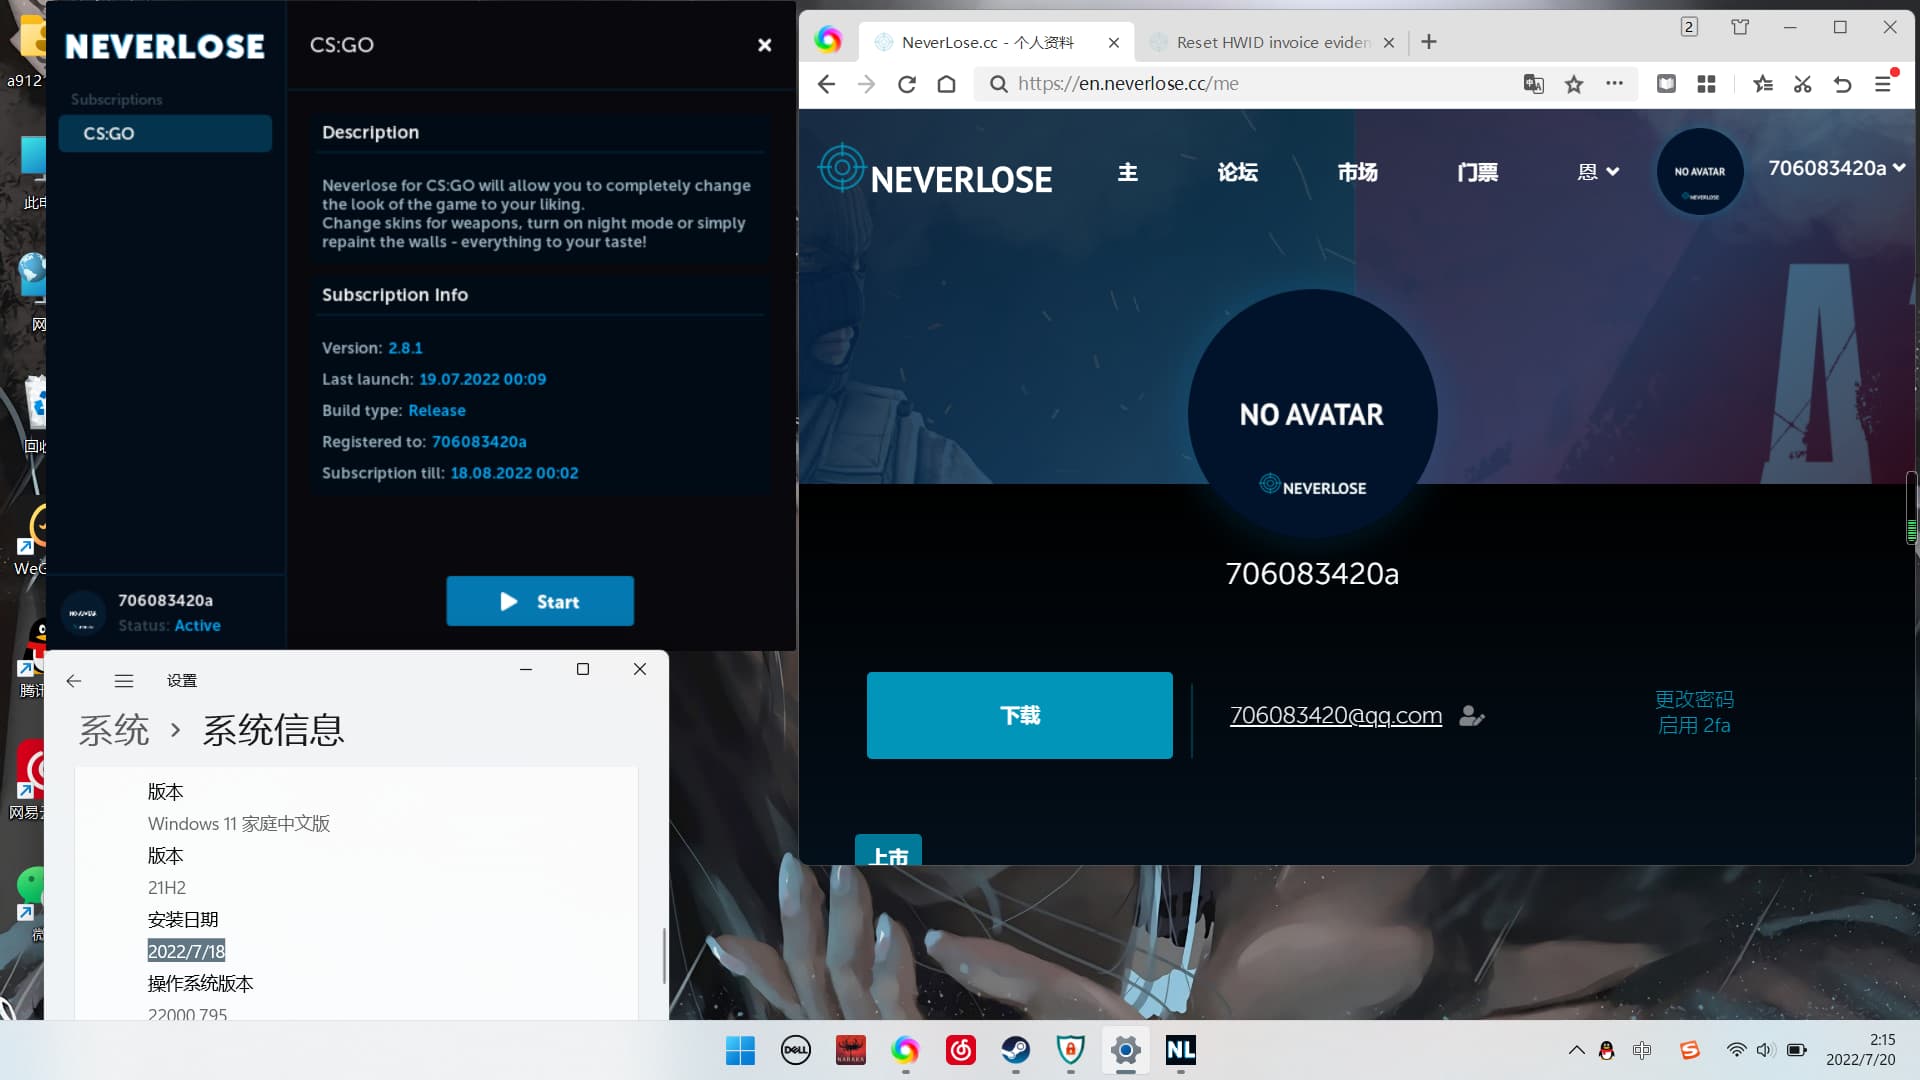This screenshot has width=1920, height=1080.
Task: Click the blue 下载 download button
Action: pyautogui.click(x=1019, y=715)
